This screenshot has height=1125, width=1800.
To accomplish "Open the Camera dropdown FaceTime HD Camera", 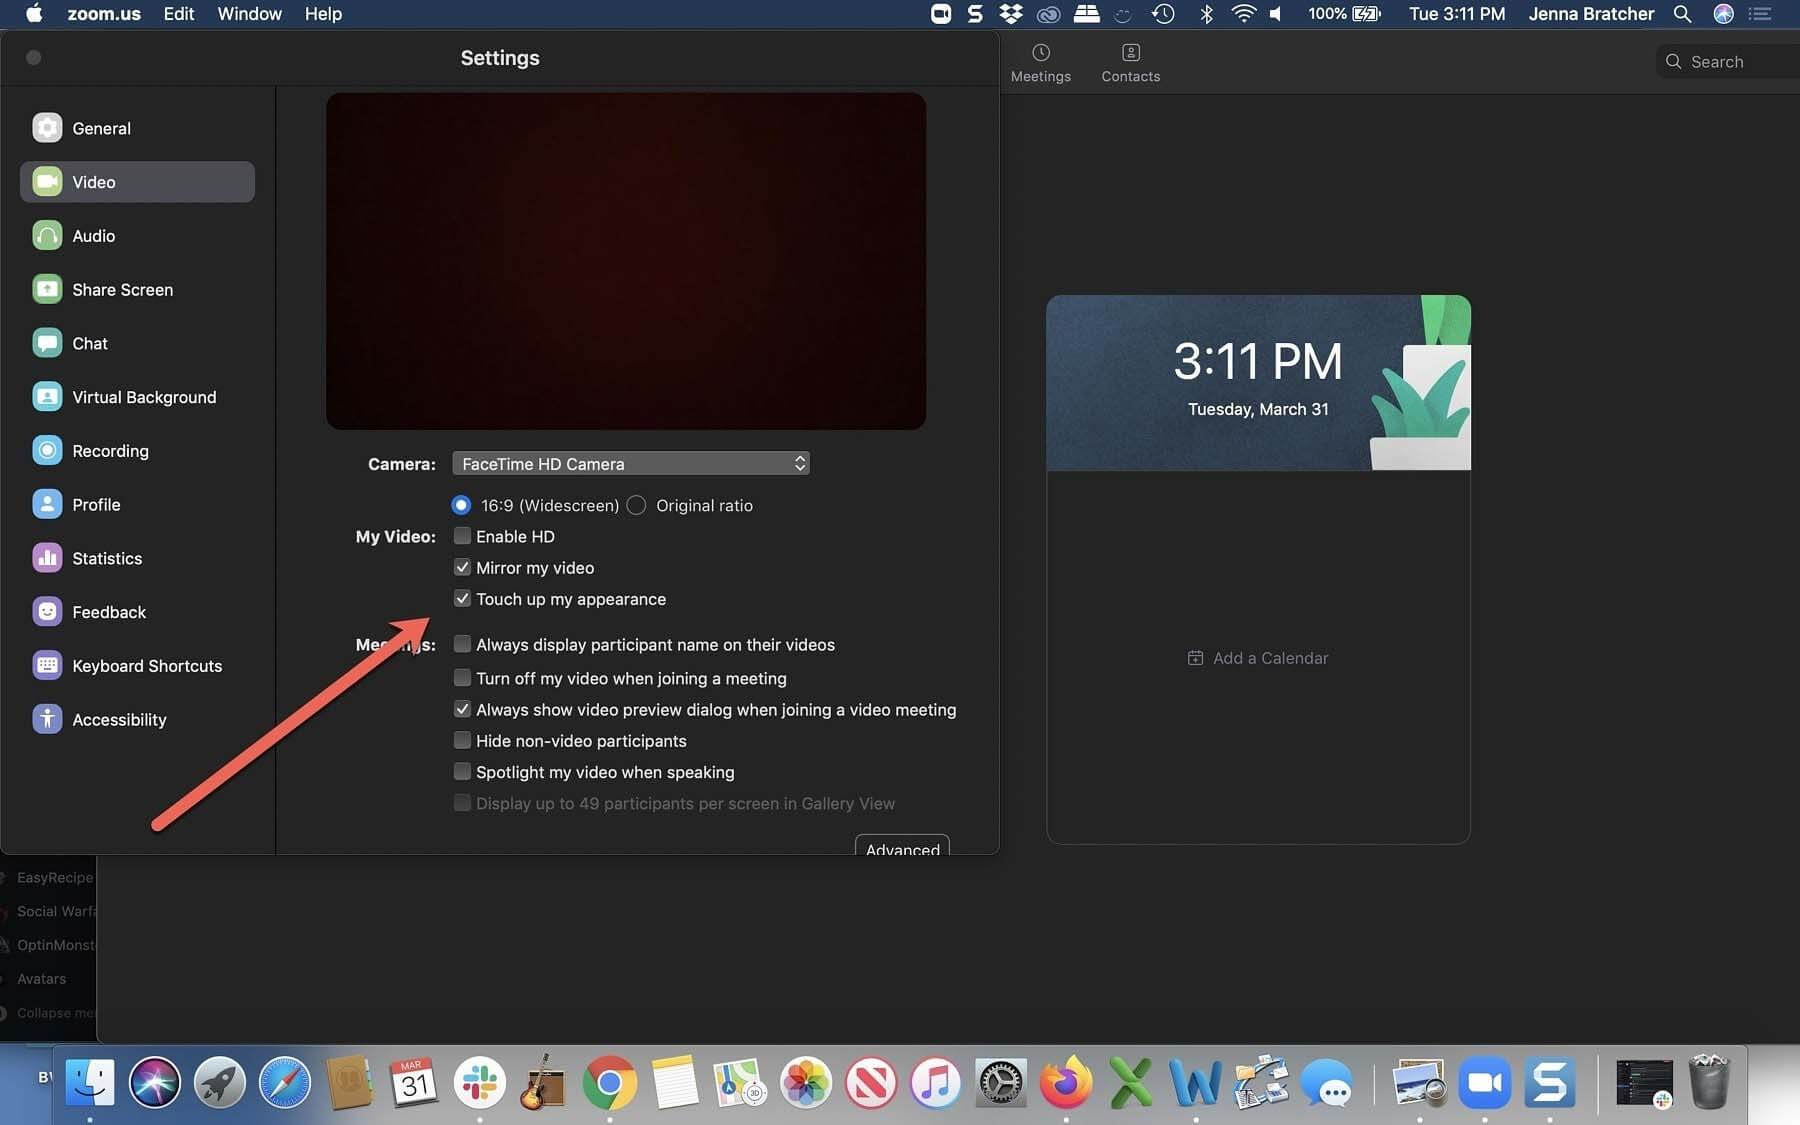I will [x=630, y=463].
